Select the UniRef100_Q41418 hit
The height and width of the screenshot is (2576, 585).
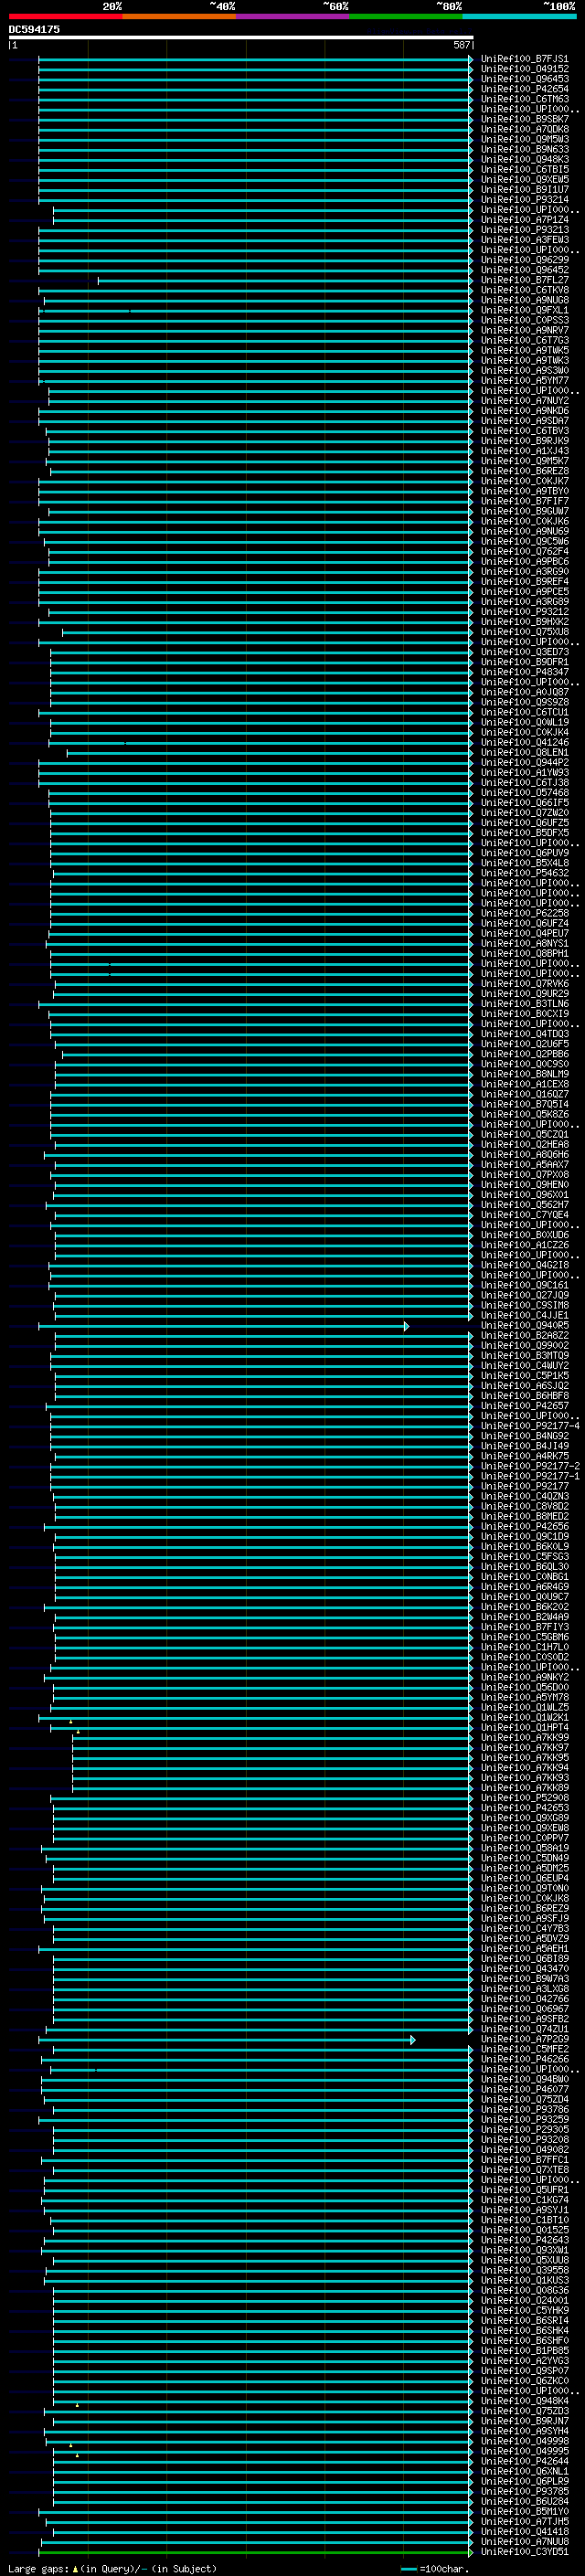coord(524,2530)
